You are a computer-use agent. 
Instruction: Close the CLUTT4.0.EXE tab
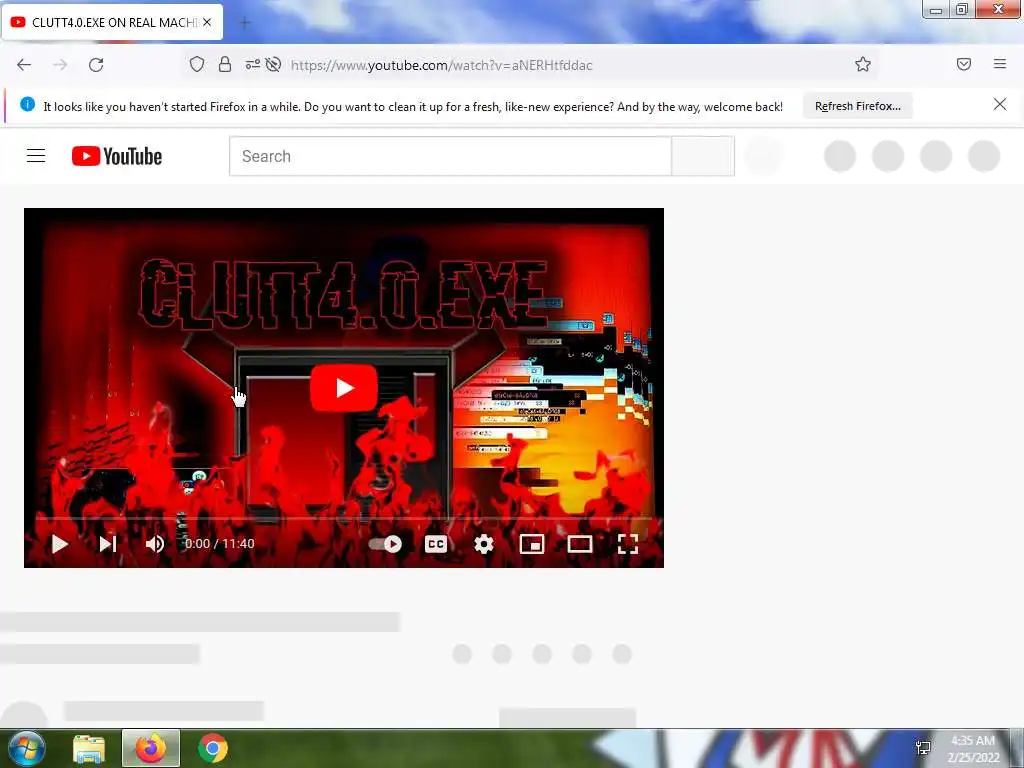click(207, 22)
